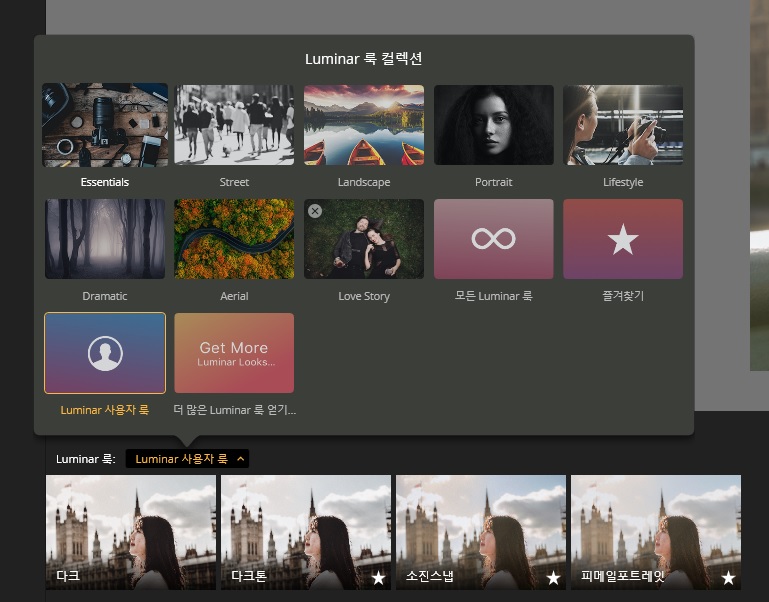Screen dimensions: 769x602
Task: Click the Dramatic label text
Action: coord(105,296)
